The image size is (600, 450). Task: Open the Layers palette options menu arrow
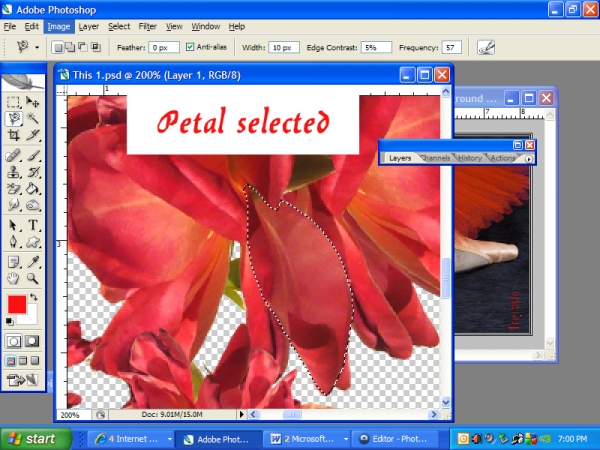pos(528,159)
